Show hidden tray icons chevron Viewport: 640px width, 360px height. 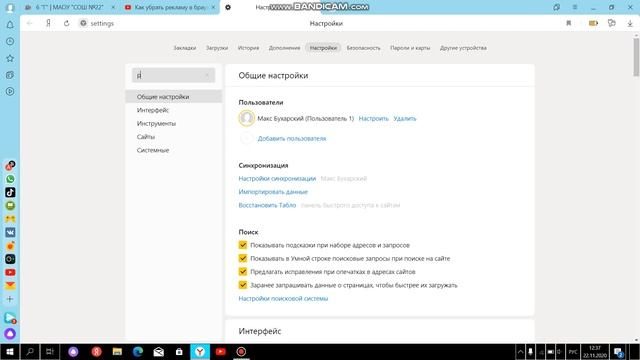[x=520, y=352]
